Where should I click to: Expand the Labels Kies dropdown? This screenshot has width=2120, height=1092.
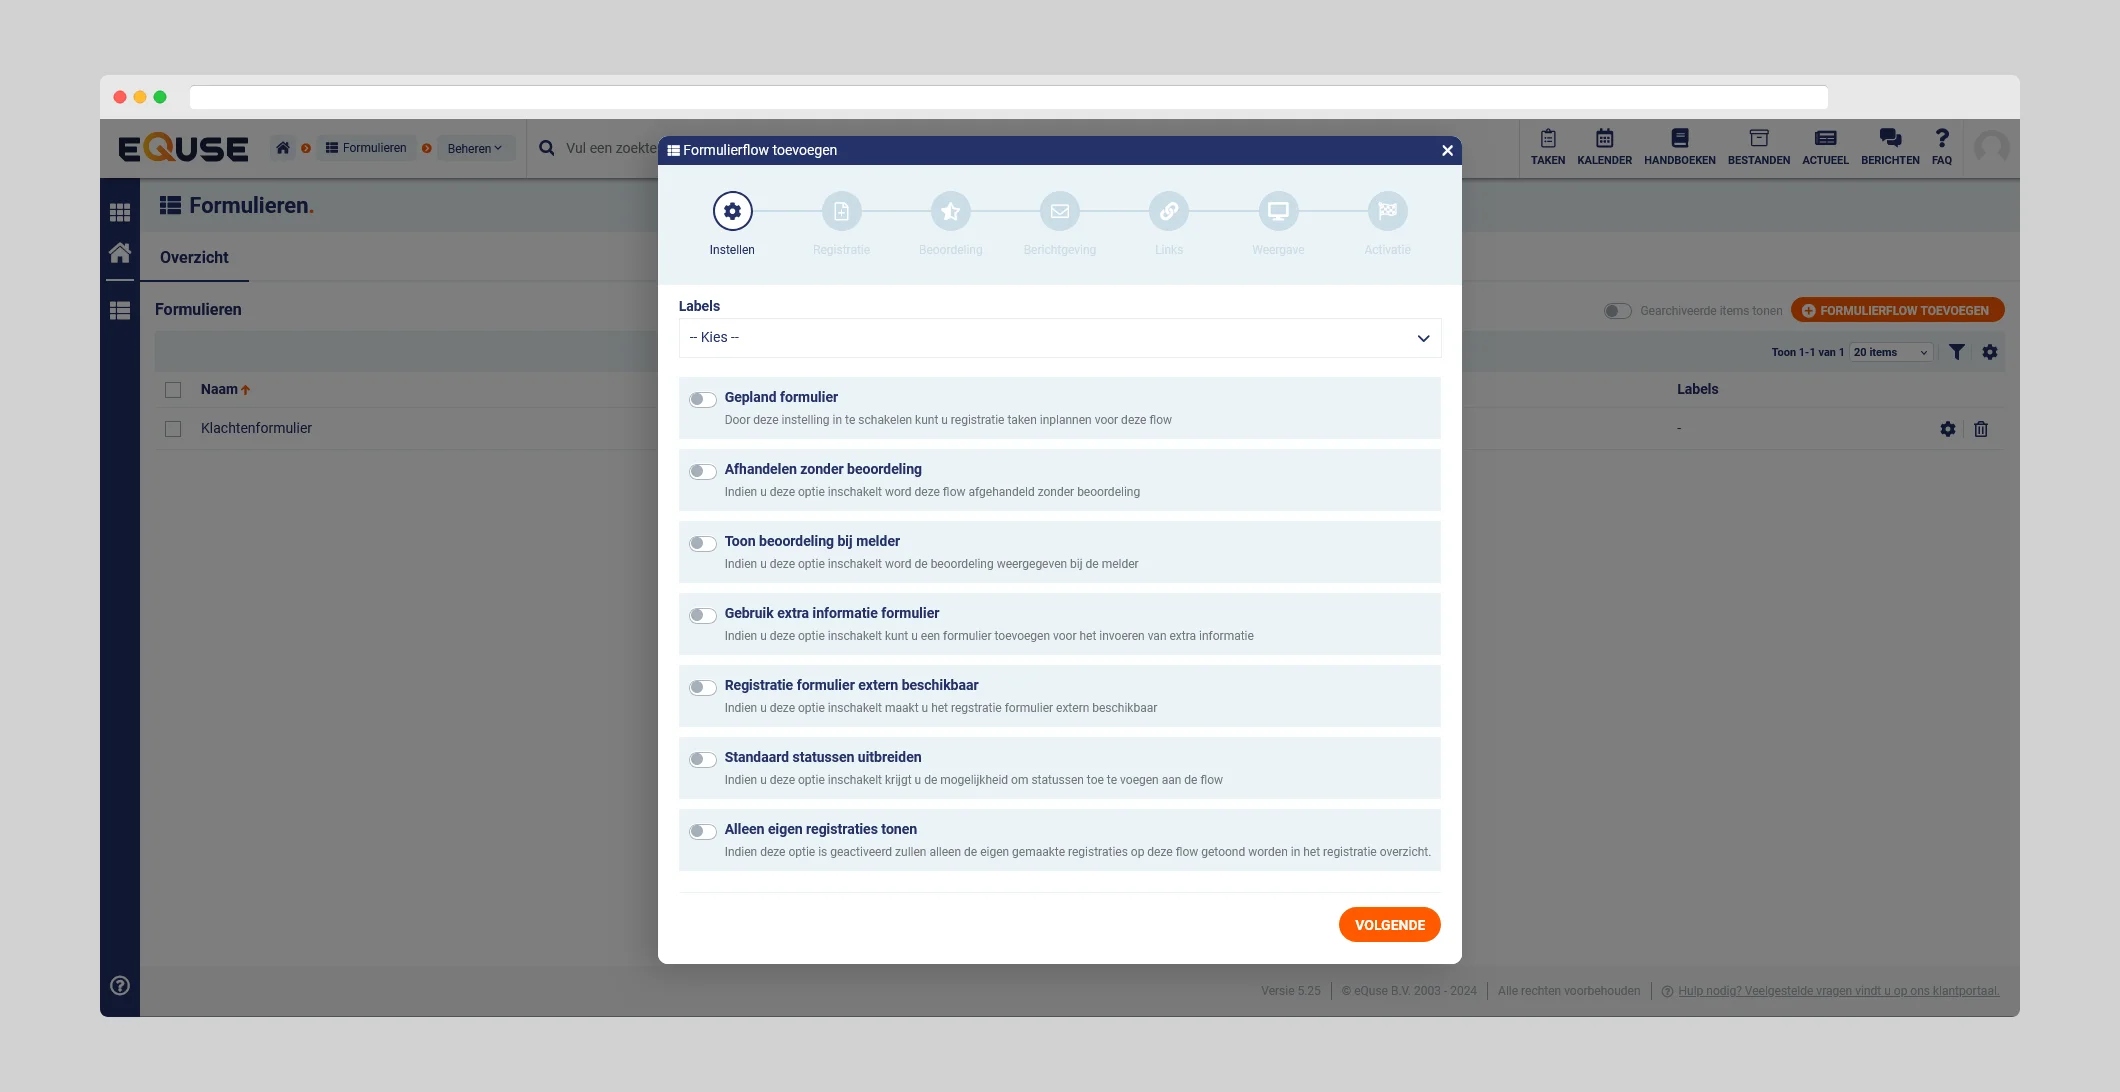coord(1059,338)
